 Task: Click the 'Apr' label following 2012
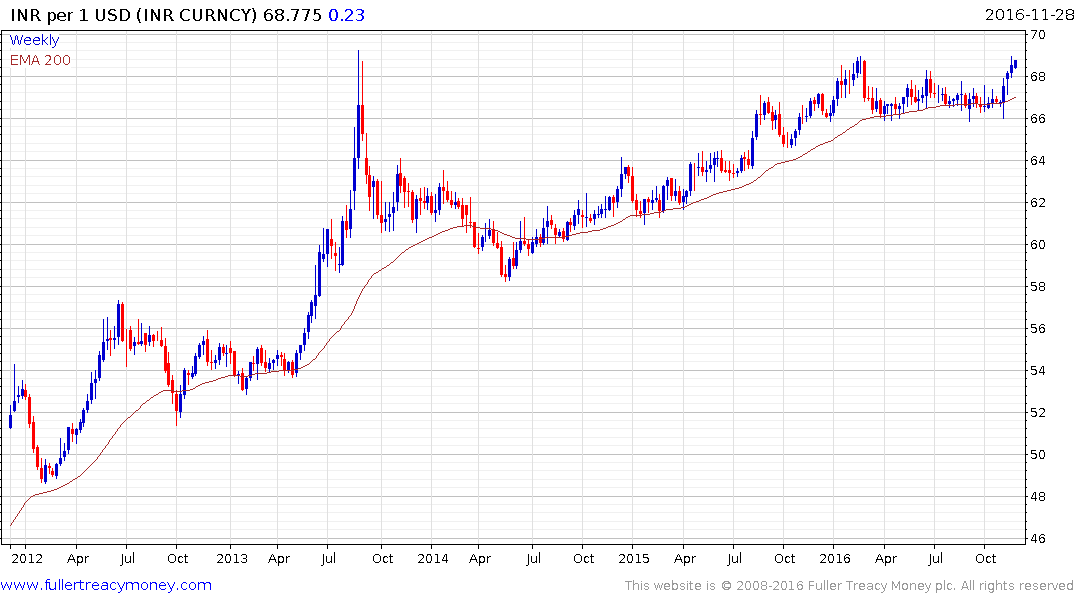click(x=77, y=559)
